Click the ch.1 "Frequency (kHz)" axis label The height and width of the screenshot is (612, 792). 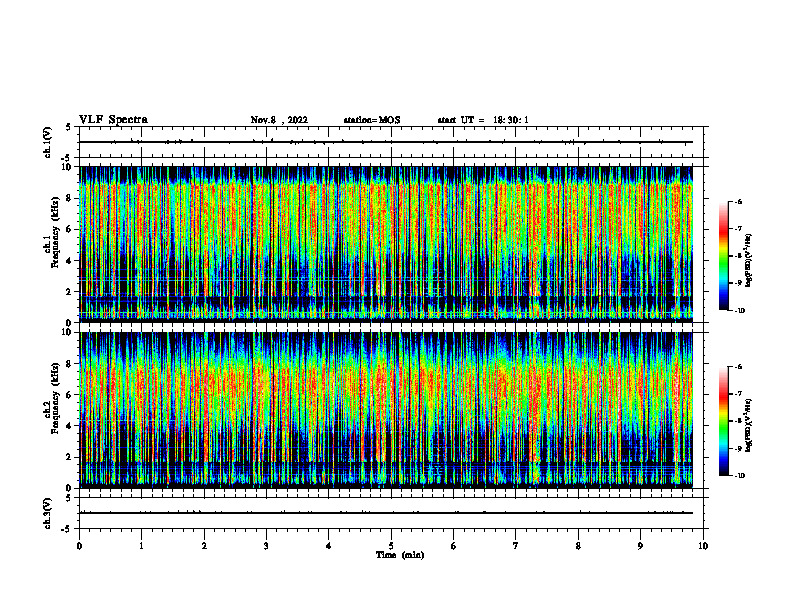pos(54,233)
